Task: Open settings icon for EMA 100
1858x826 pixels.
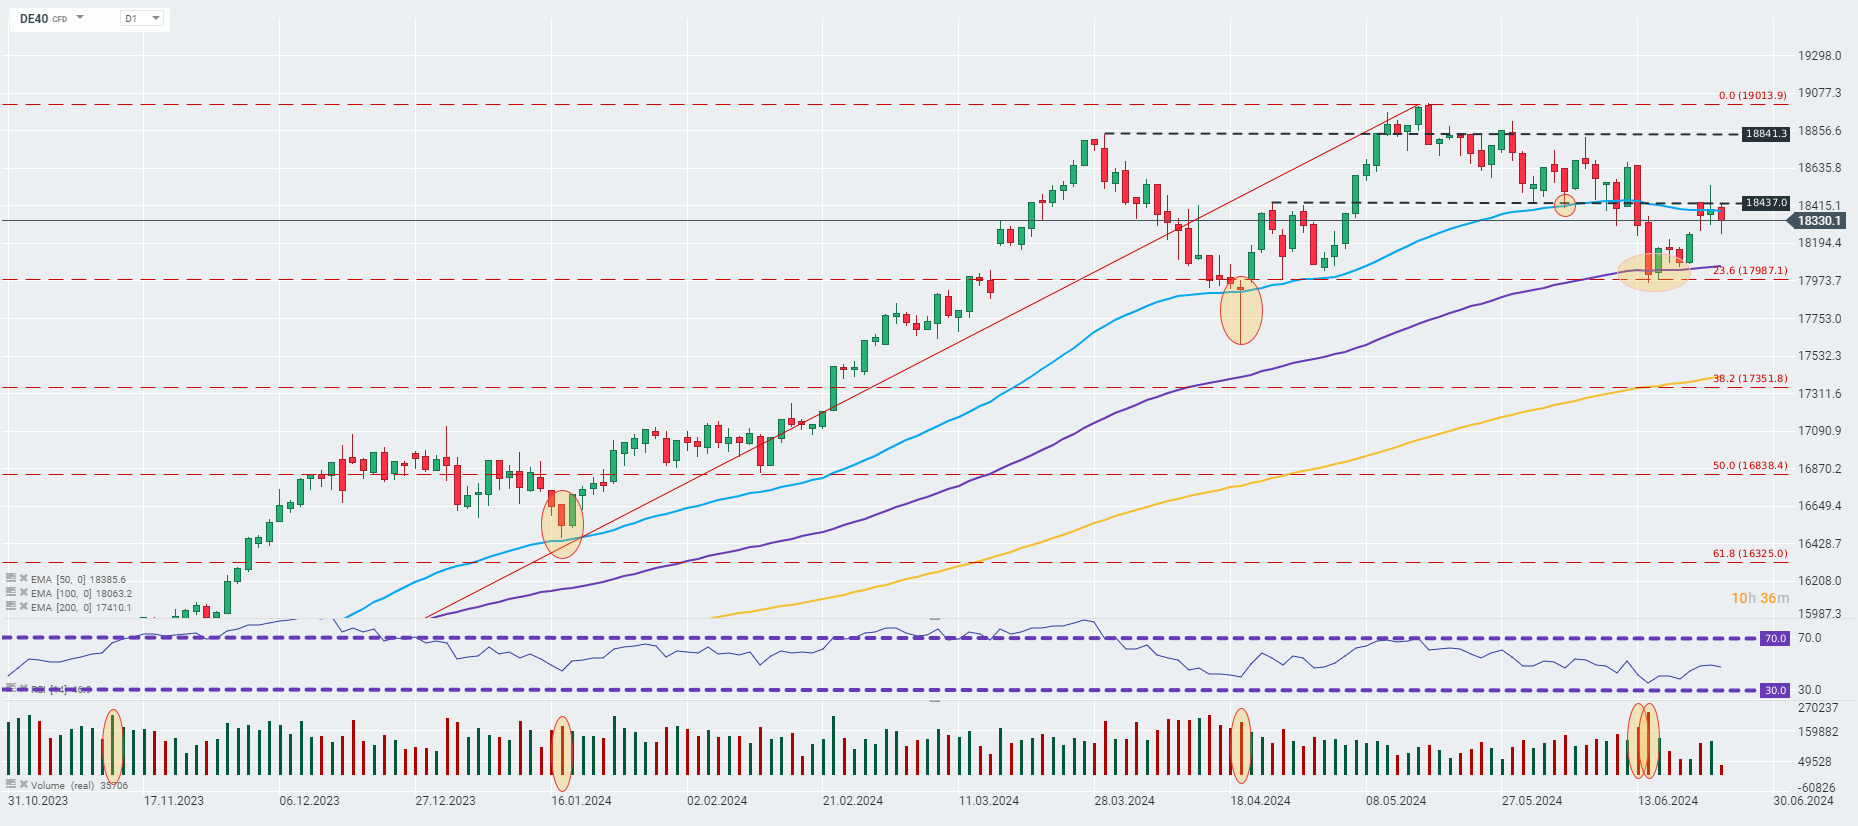Action: click(x=11, y=593)
